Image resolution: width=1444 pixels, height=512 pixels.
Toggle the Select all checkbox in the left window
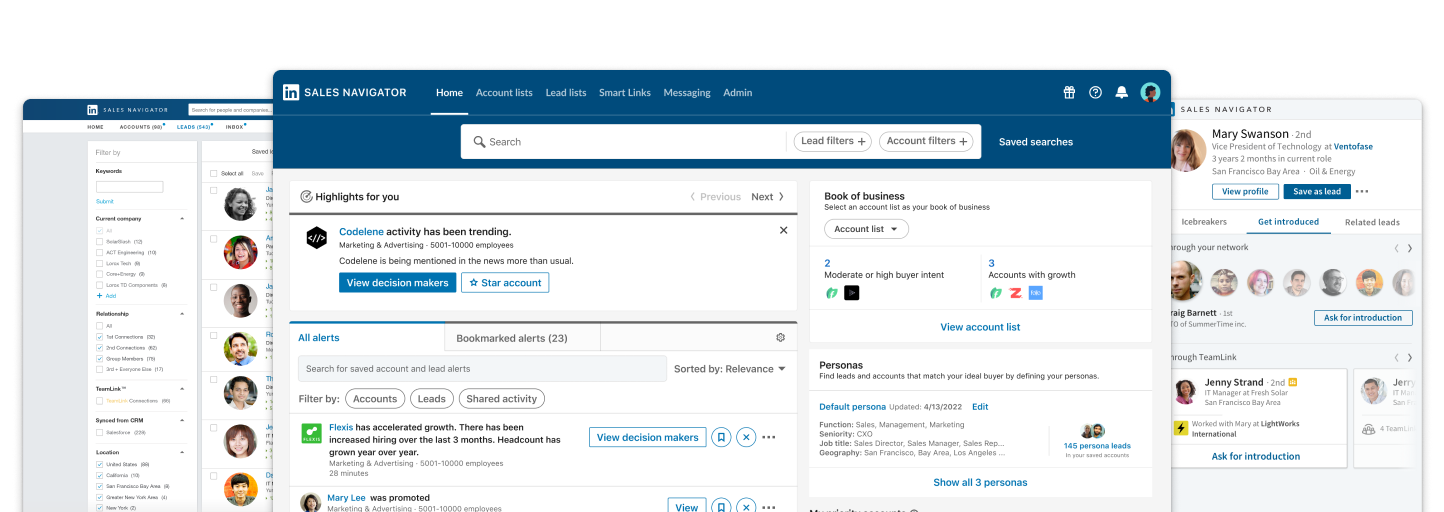pyautogui.click(x=213, y=173)
